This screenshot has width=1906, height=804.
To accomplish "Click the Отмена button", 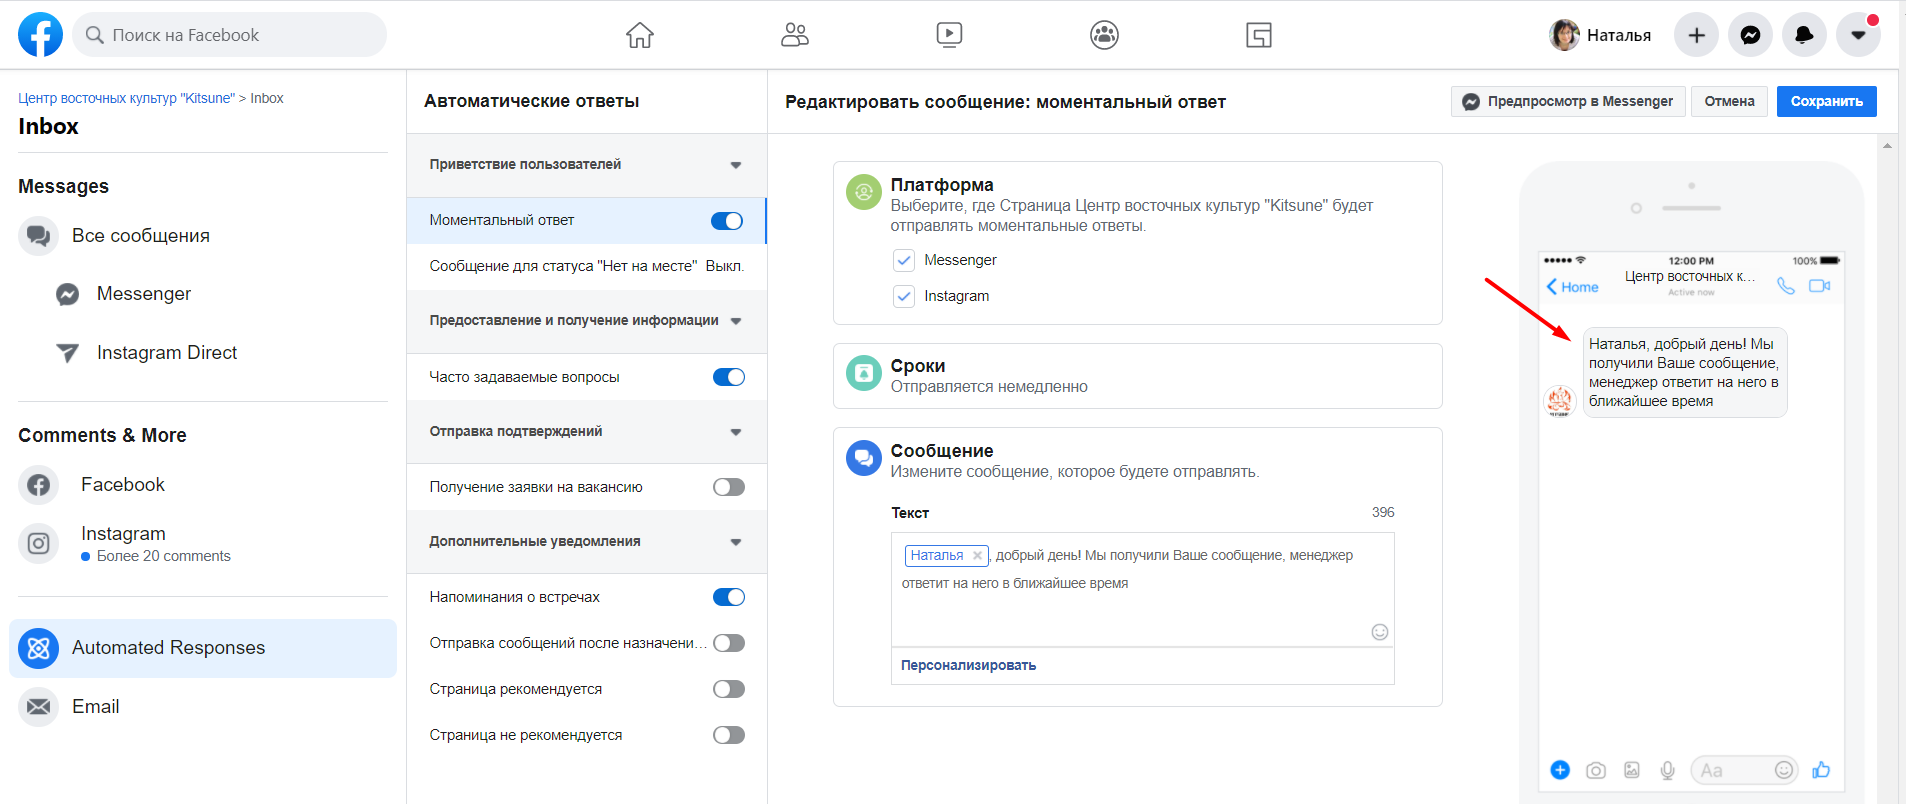I will pyautogui.click(x=1729, y=101).
